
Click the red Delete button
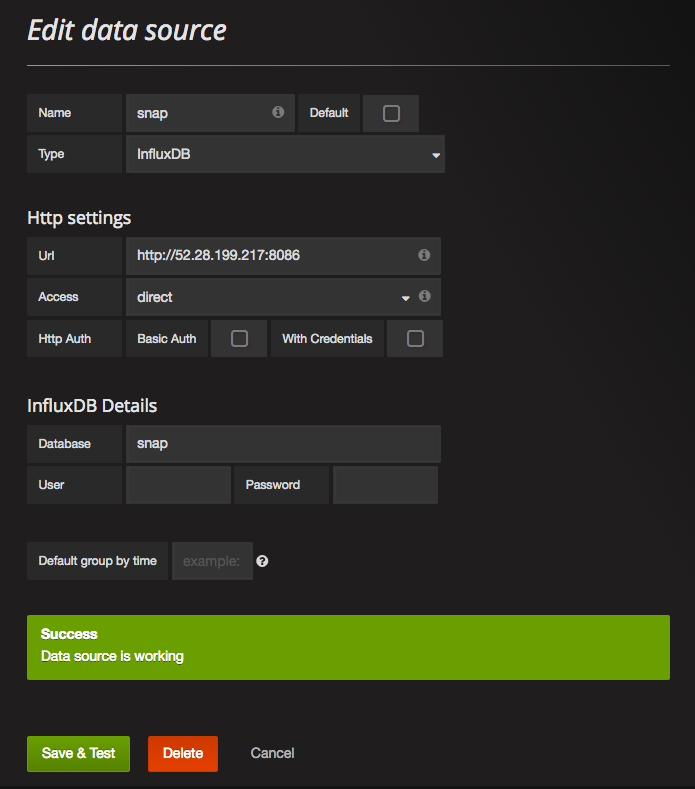183,753
